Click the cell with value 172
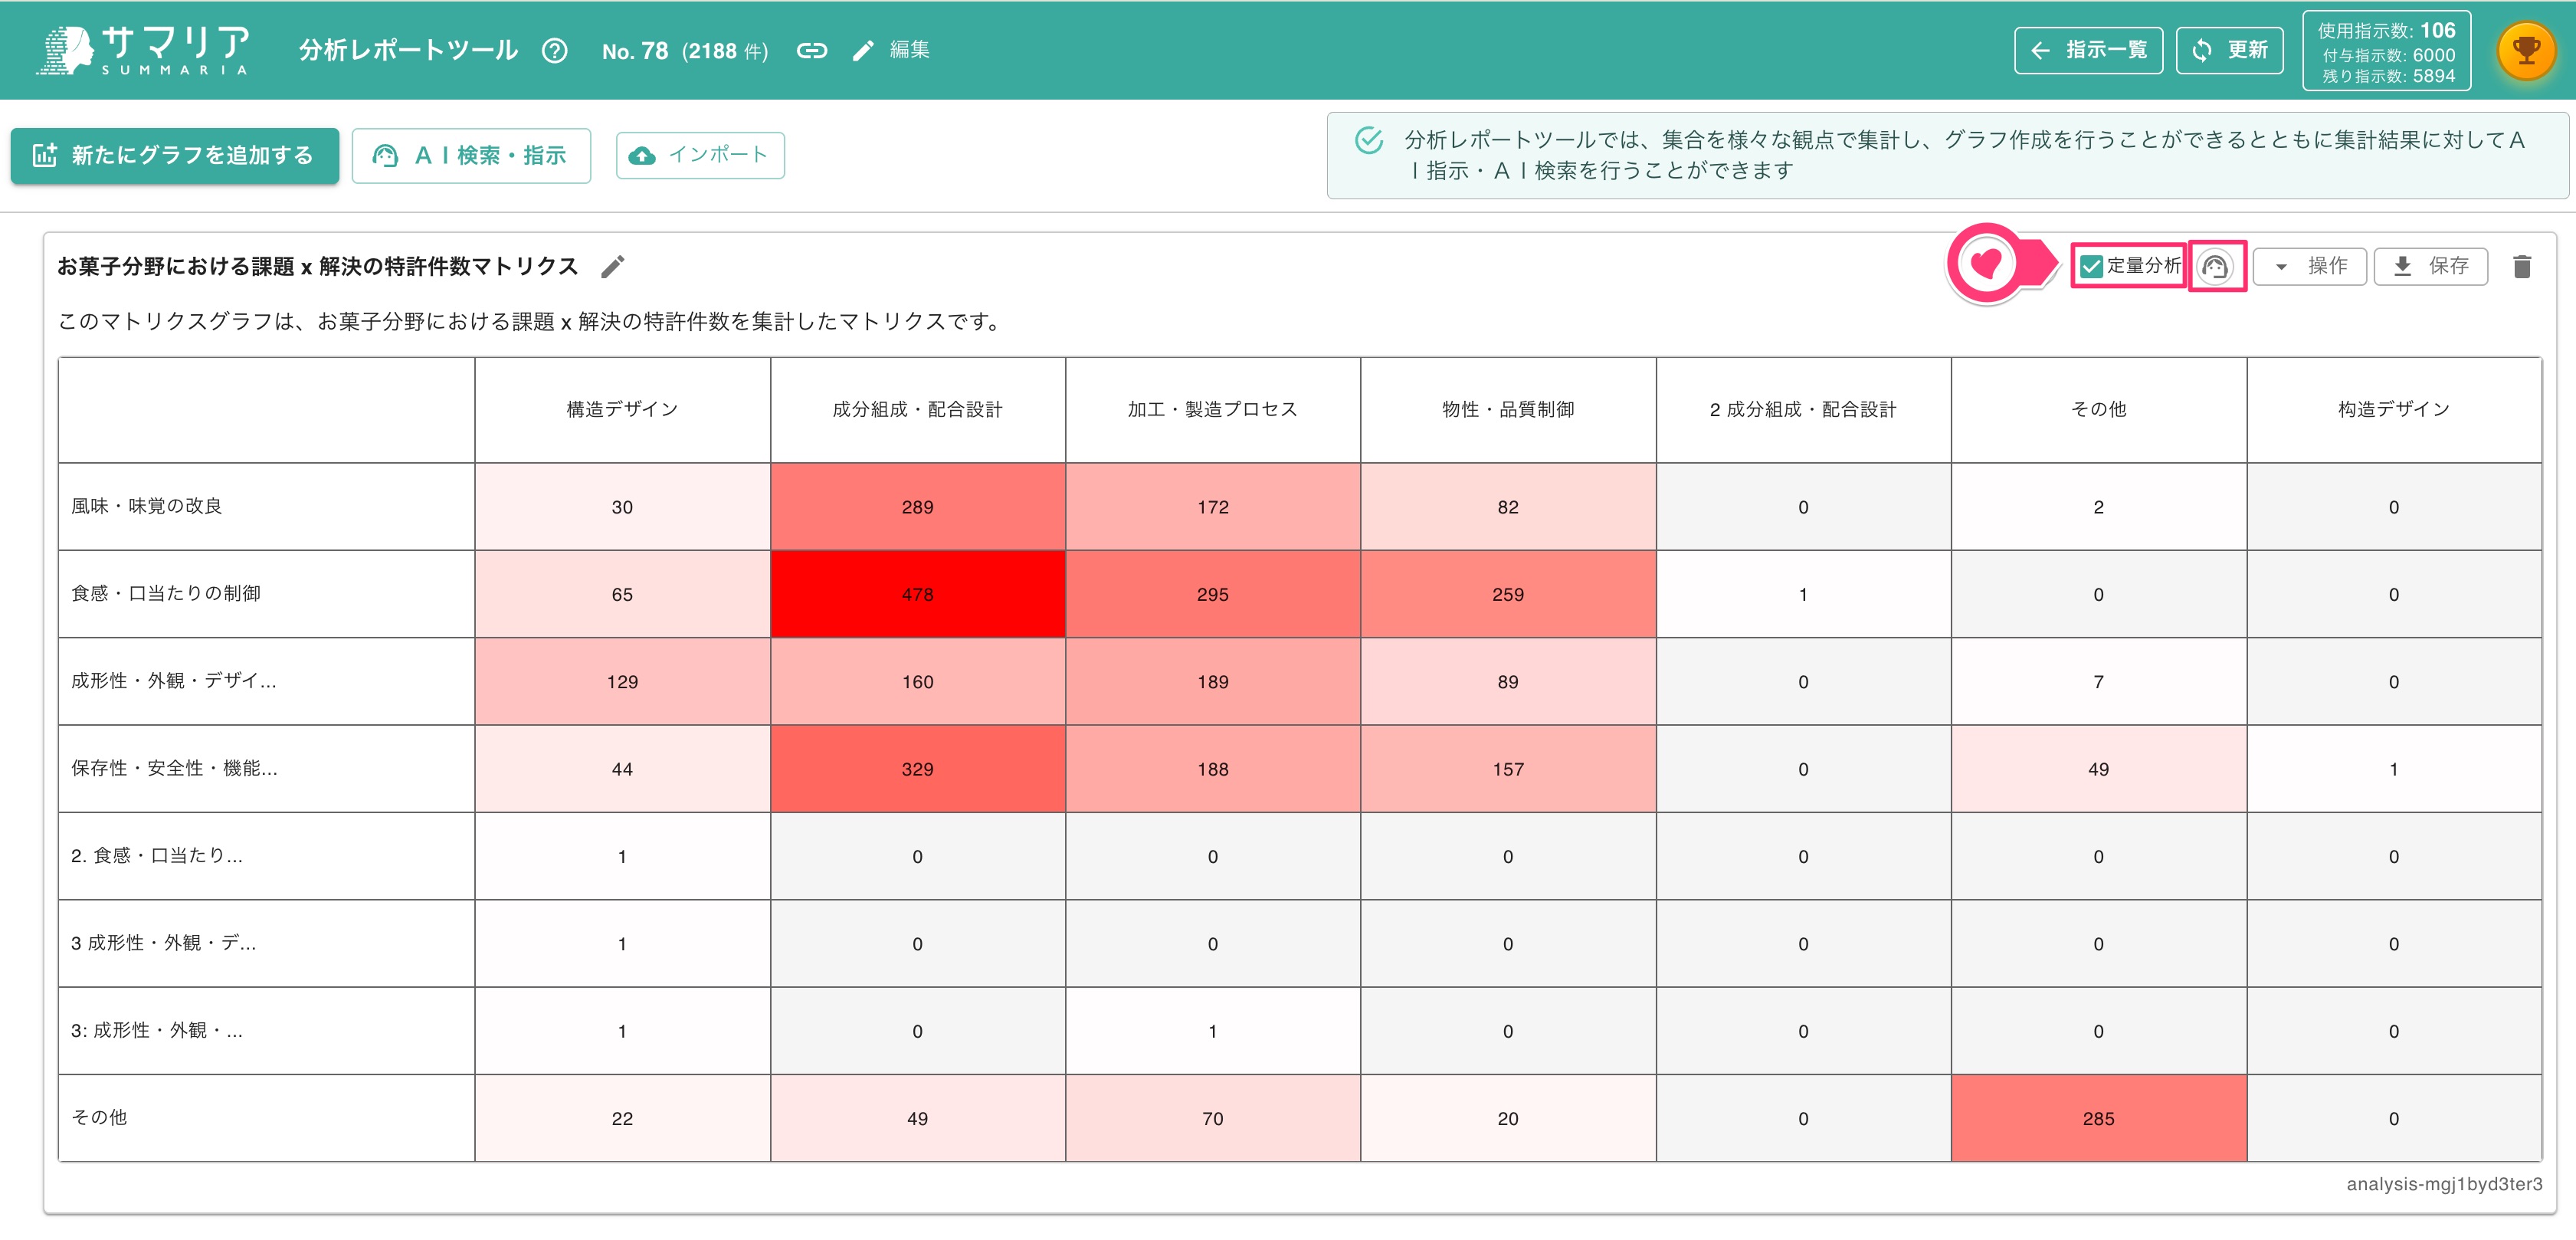This screenshot has height=1240, width=2576. tap(1212, 507)
